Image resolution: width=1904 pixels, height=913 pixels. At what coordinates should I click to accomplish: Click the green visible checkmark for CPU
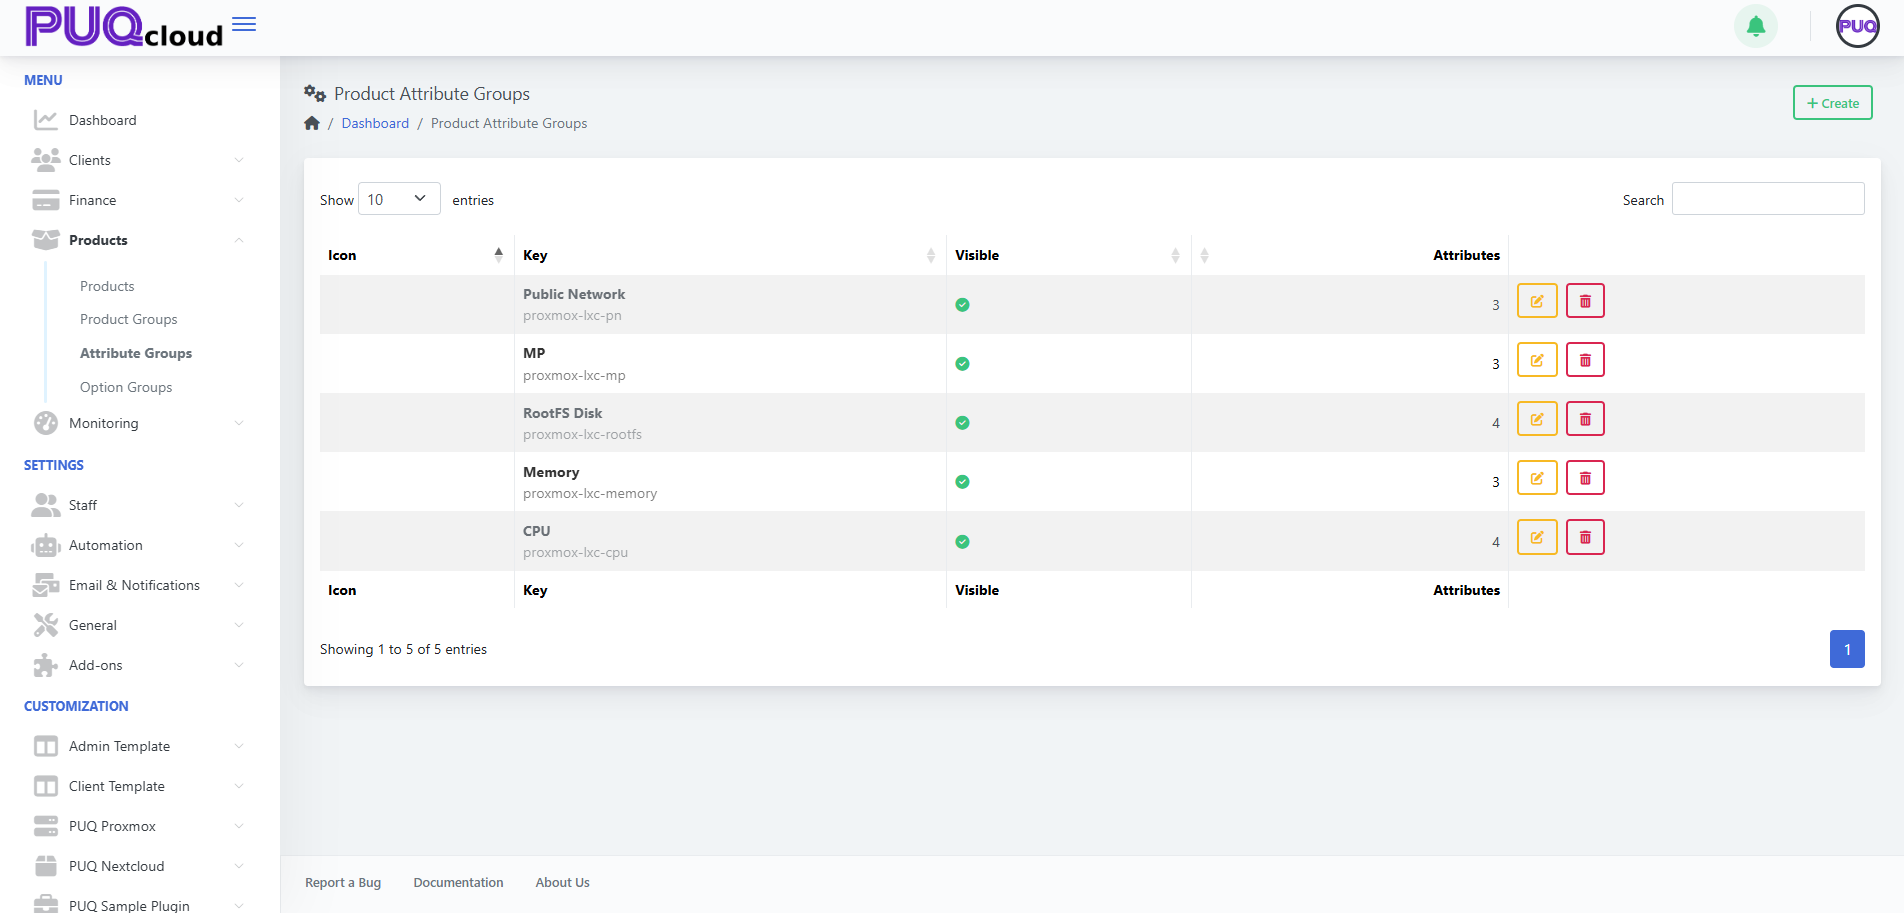[962, 541]
